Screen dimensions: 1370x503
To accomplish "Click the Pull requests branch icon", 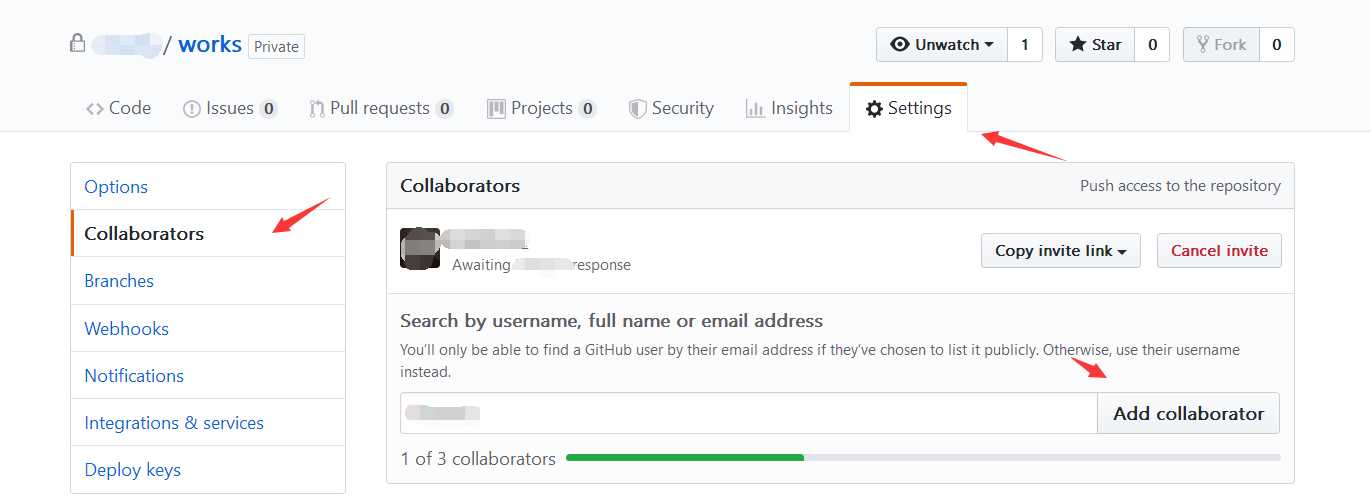I will tap(317, 109).
